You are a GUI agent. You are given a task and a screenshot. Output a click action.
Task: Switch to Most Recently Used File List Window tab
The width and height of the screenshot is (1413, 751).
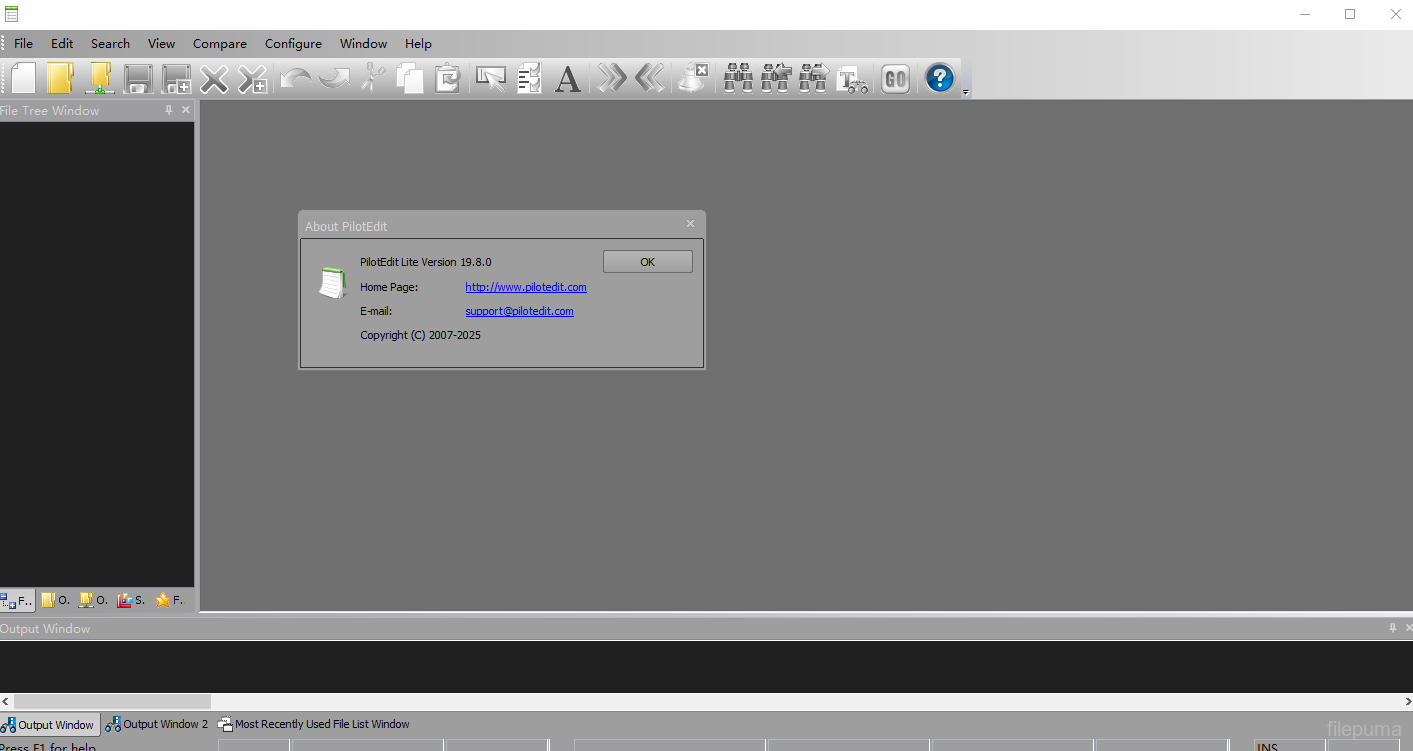click(314, 724)
